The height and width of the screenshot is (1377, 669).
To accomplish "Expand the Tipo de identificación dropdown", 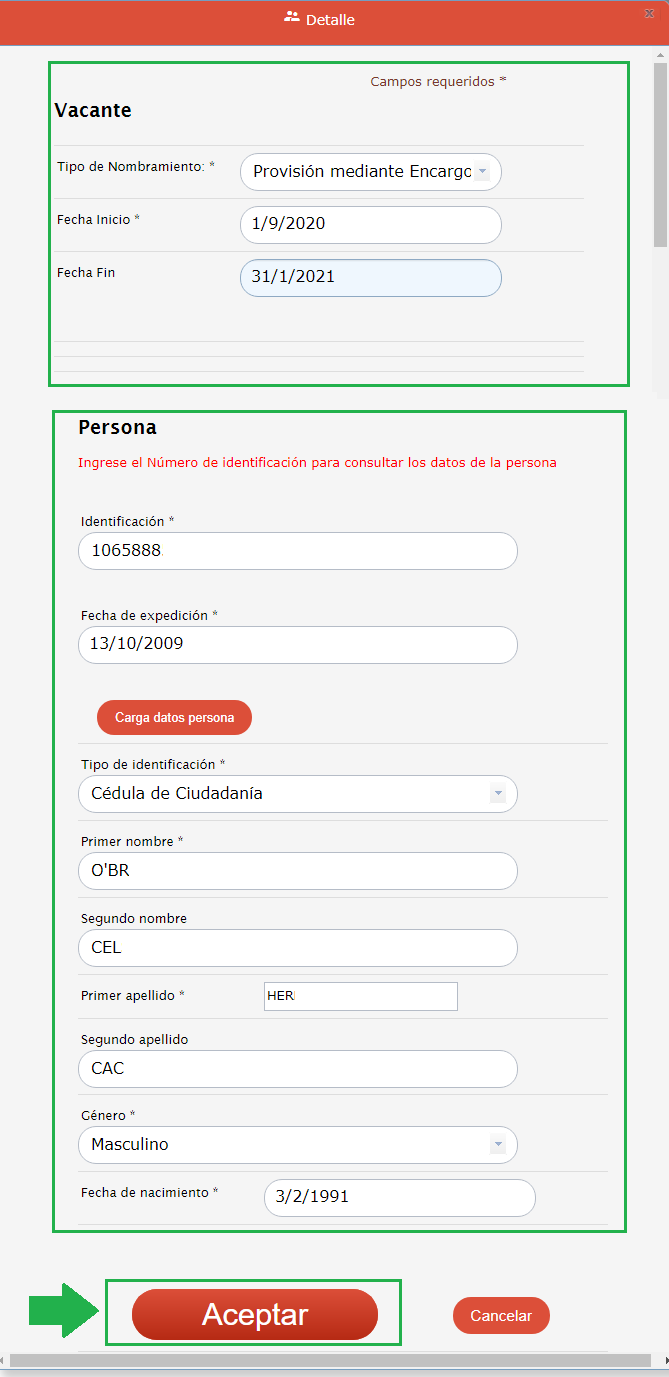I will (x=497, y=794).
